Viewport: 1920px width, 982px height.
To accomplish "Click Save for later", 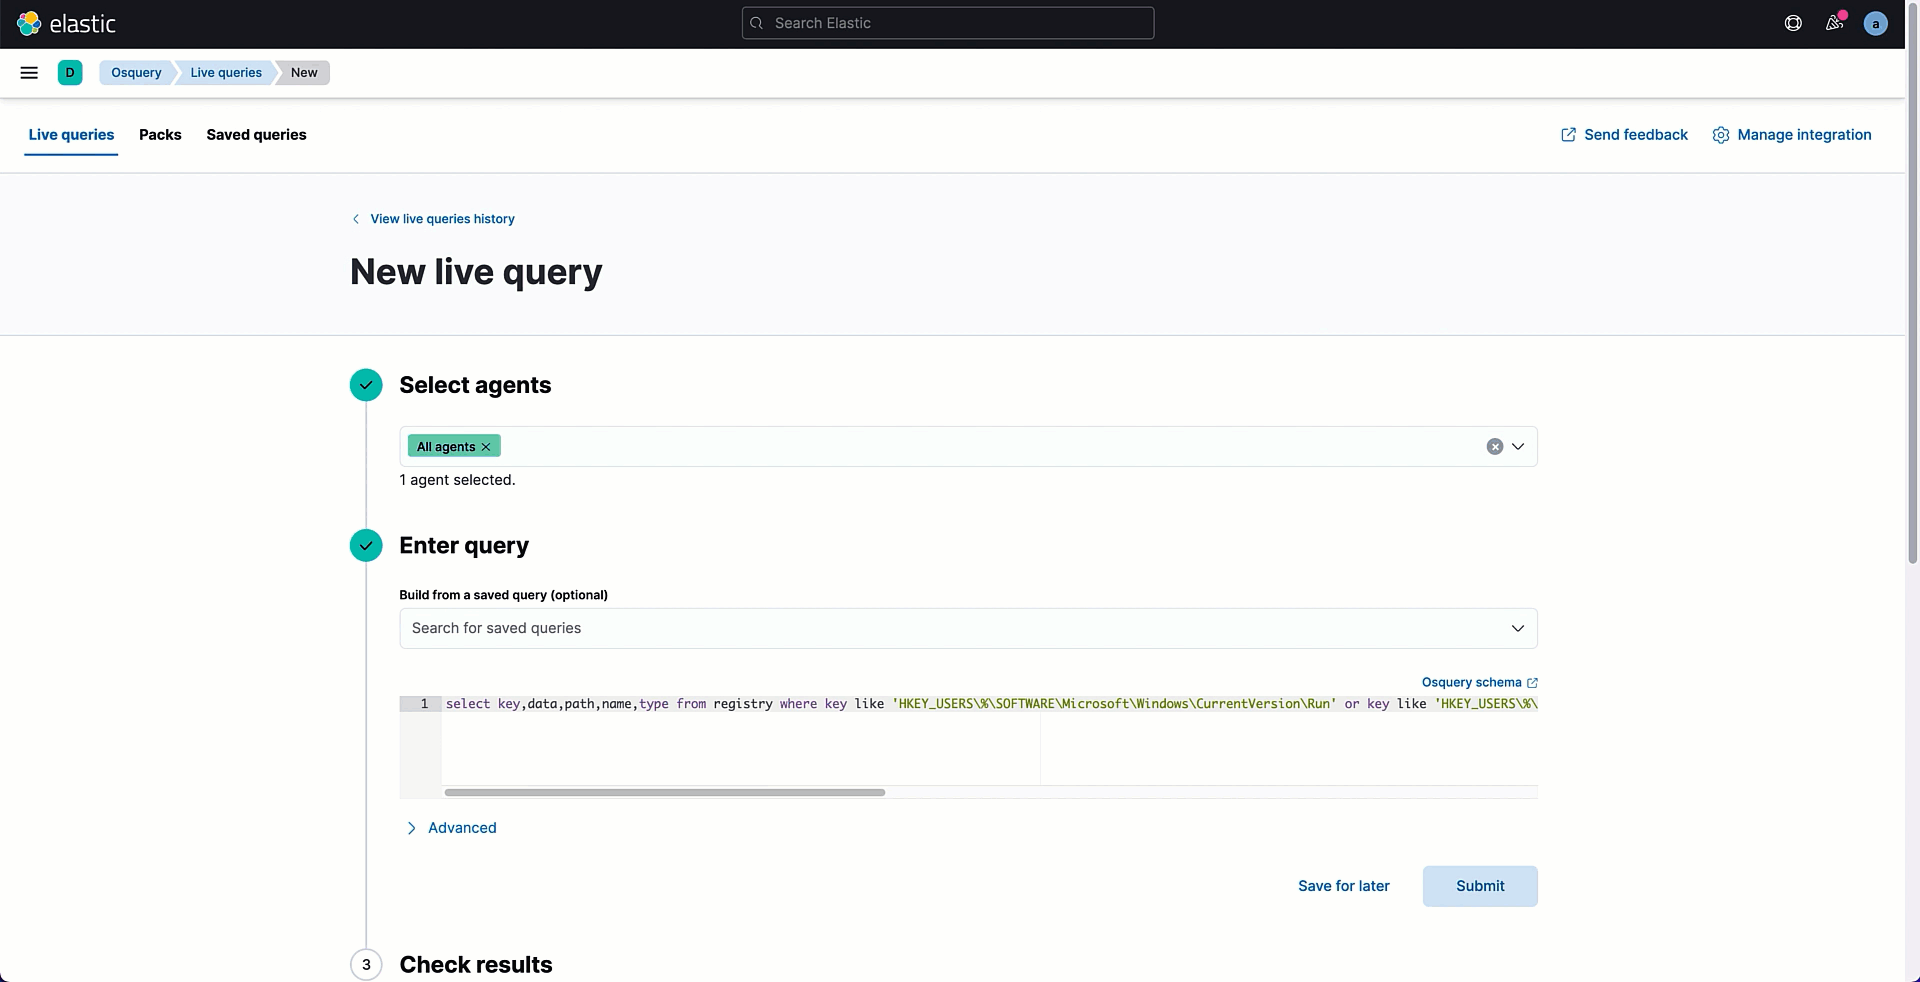I will point(1343,886).
